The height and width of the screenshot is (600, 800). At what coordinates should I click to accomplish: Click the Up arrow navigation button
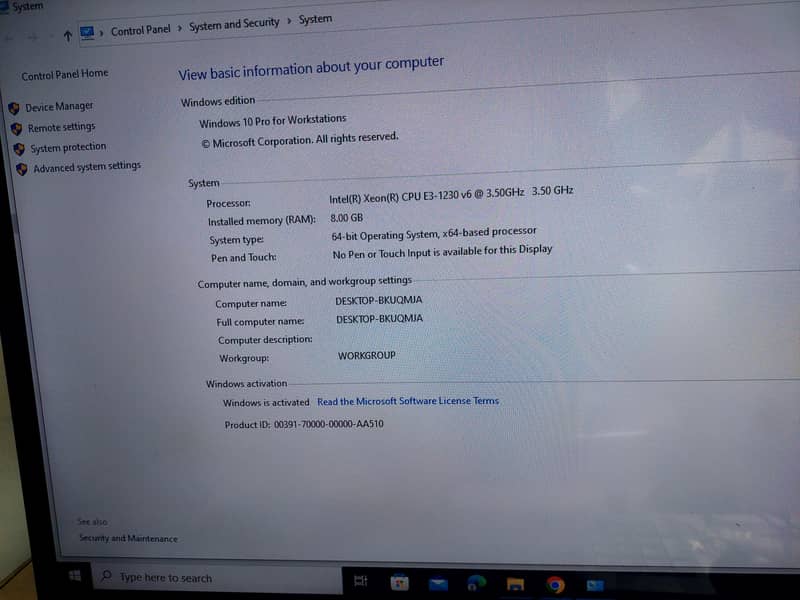tap(67, 36)
